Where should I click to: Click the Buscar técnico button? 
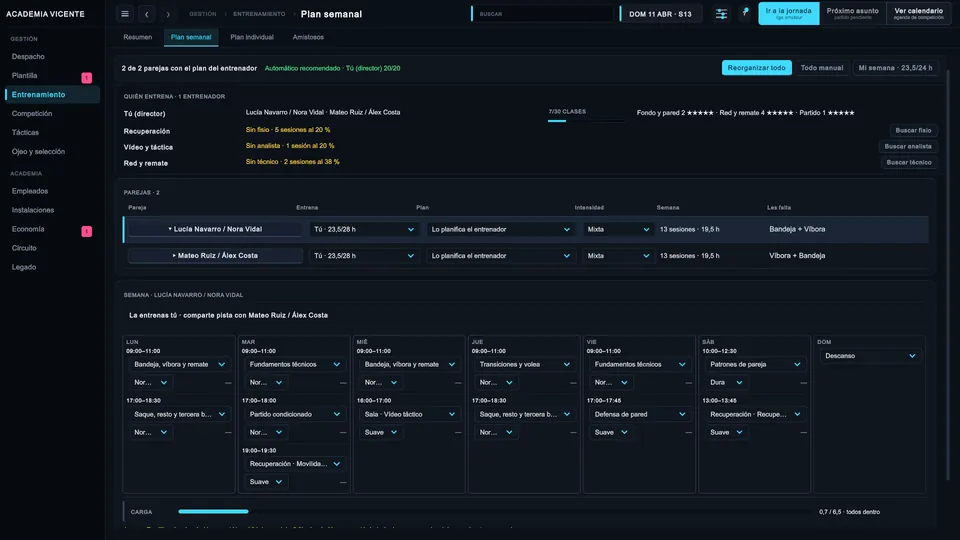pyautogui.click(x=909, y=162)
